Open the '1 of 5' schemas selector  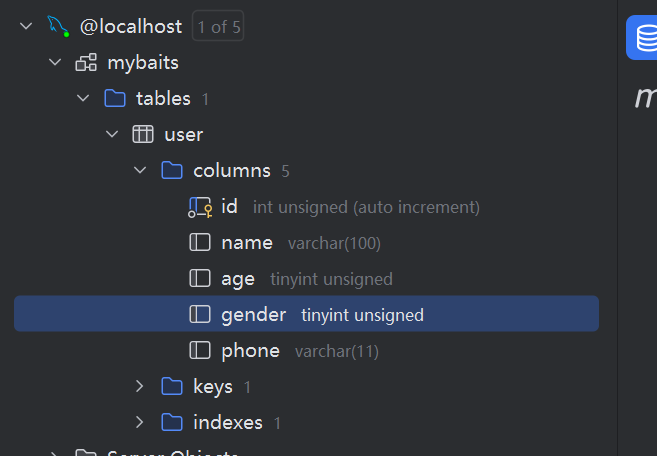pyautogui.click(x=218, y=27)
